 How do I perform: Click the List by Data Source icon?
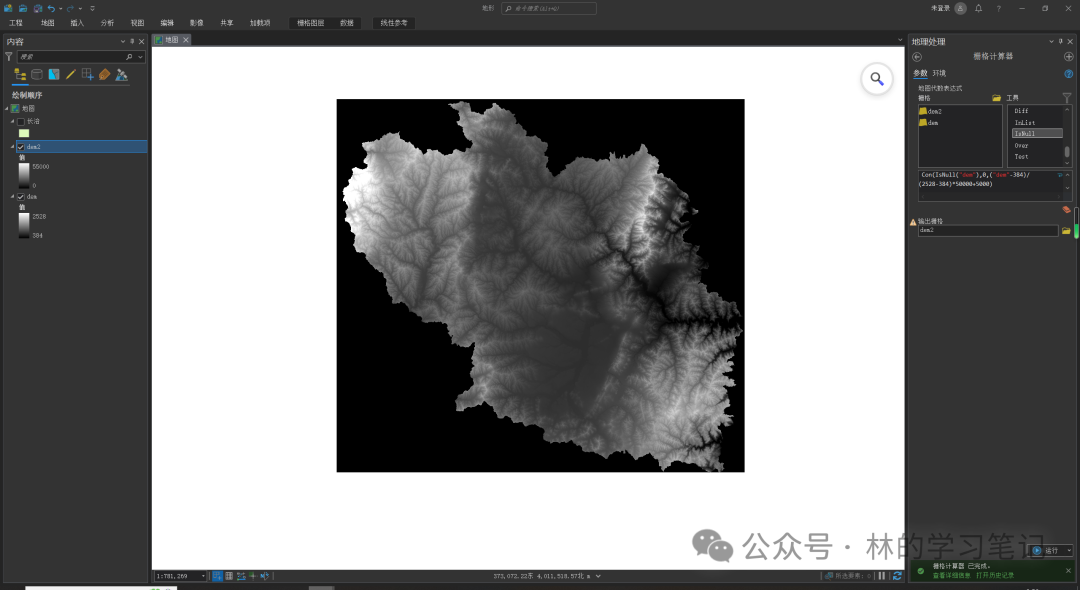pos(37,74)
